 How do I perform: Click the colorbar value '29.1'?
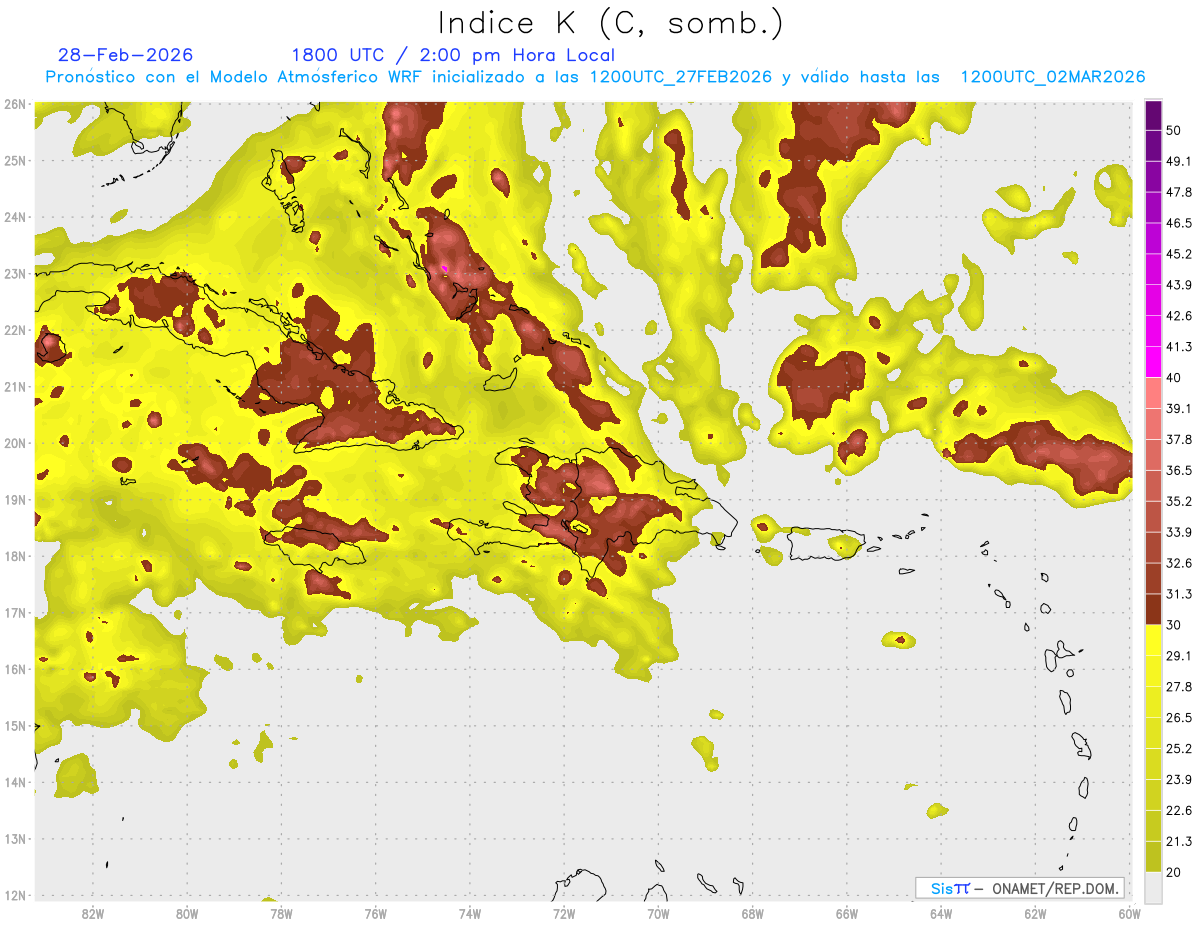click(x=1178, y=656)
